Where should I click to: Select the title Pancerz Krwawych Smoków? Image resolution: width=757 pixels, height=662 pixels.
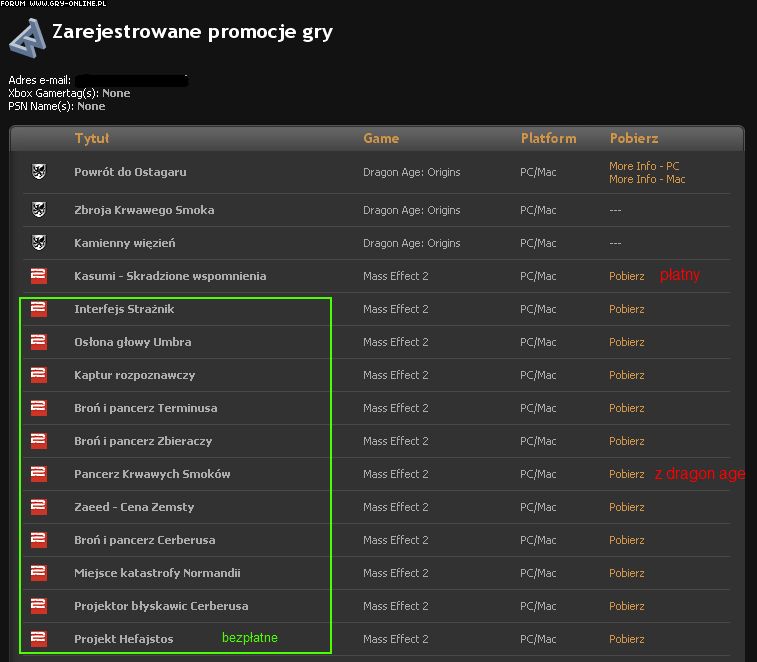coord(152,474)
